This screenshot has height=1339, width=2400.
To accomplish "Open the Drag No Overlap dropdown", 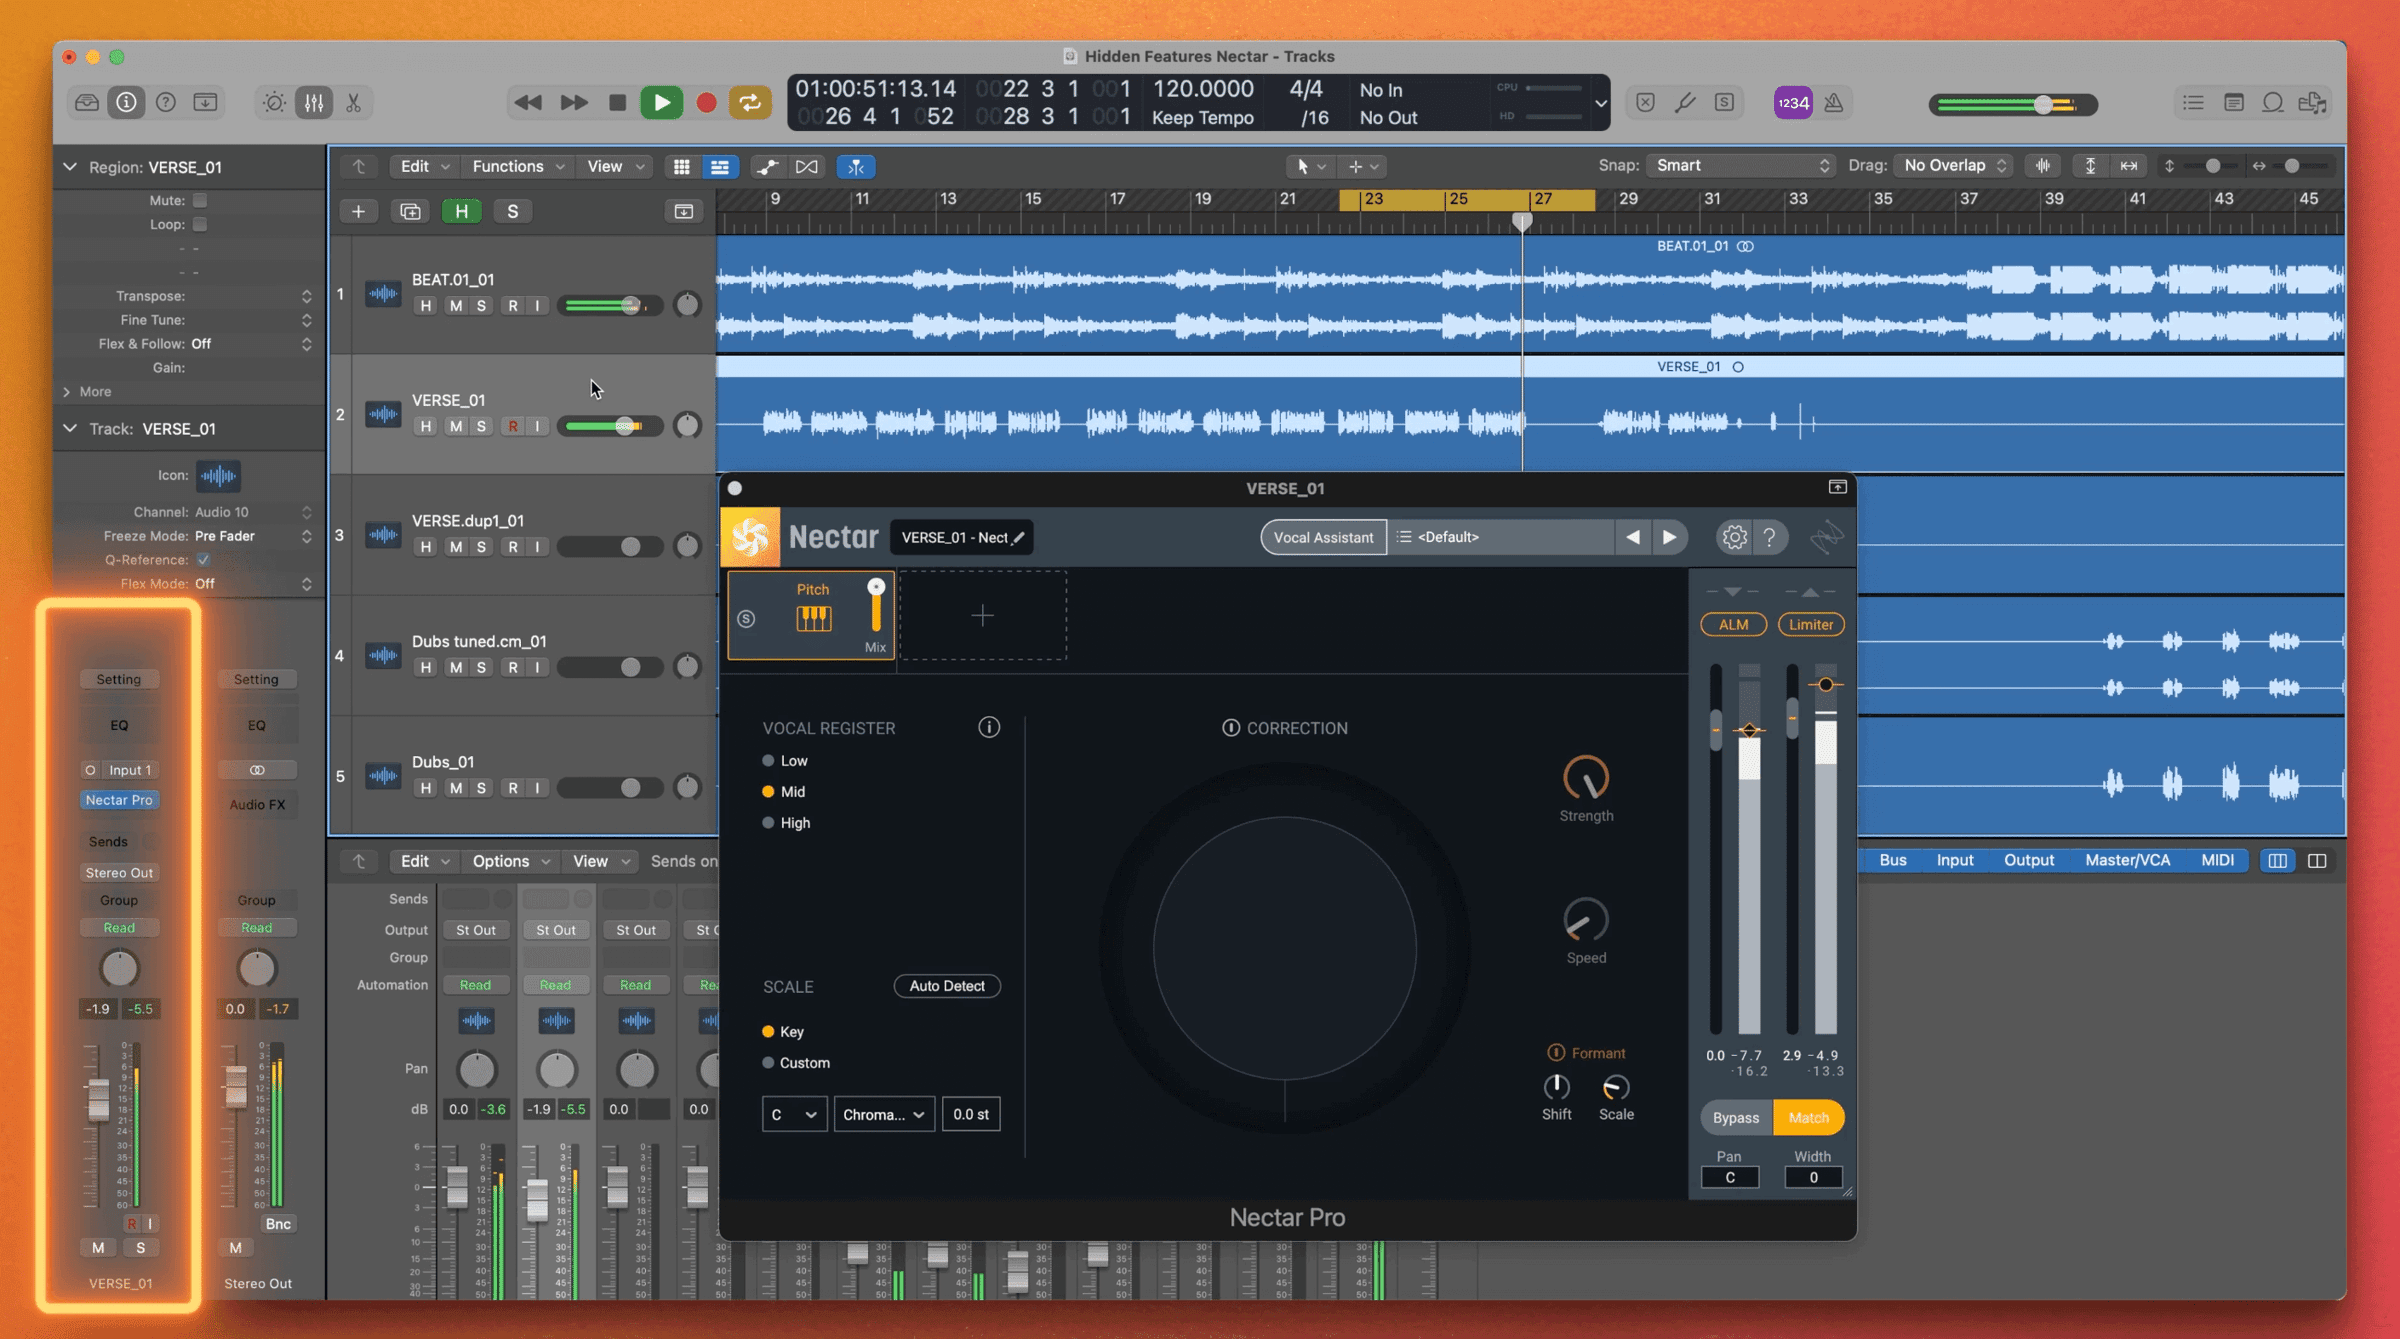I will coord(1954,165).
